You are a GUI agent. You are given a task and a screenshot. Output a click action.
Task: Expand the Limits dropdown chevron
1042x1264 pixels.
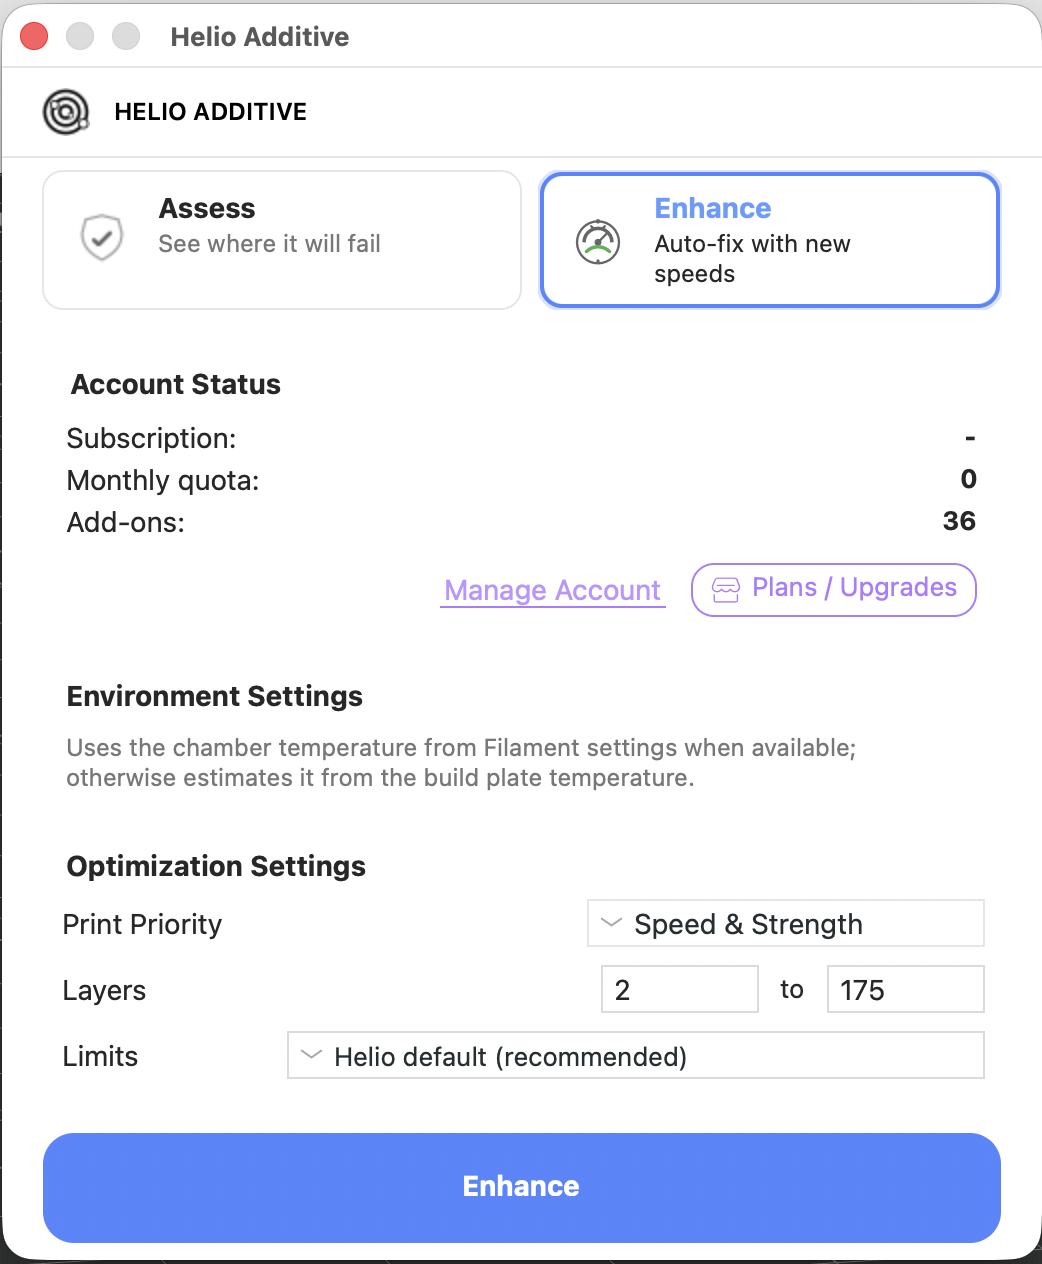(x=312, y=1055)
